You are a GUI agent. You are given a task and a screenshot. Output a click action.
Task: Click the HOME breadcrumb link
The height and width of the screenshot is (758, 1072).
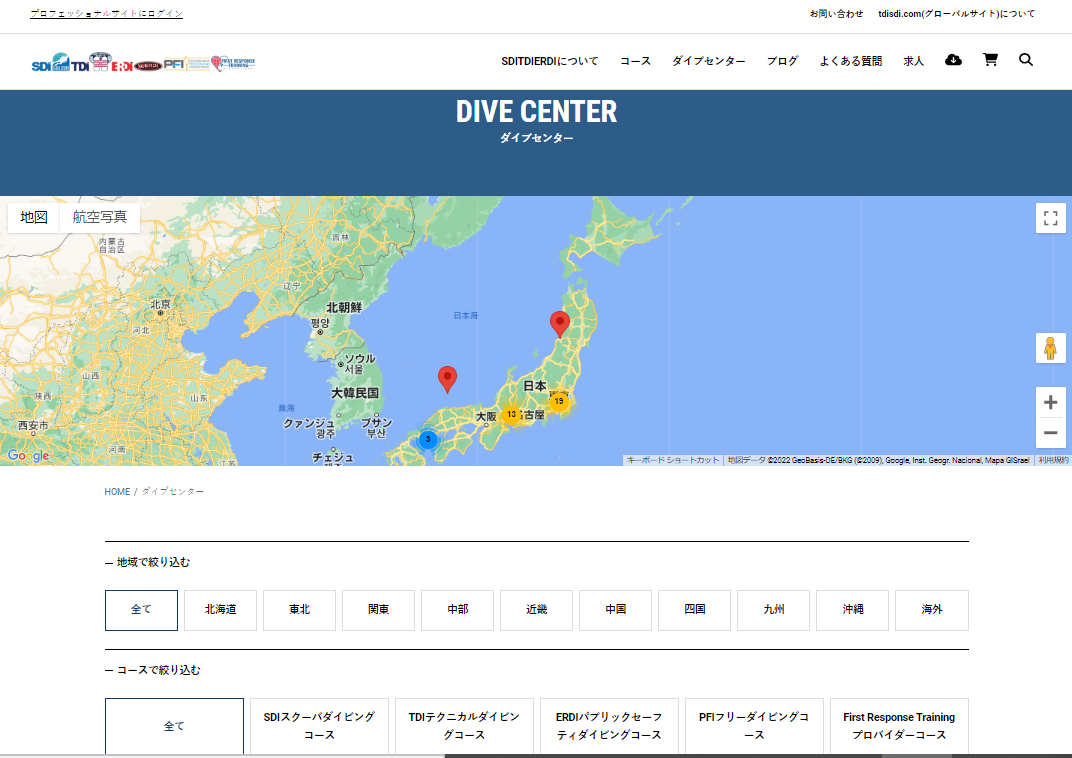[117, 492]
